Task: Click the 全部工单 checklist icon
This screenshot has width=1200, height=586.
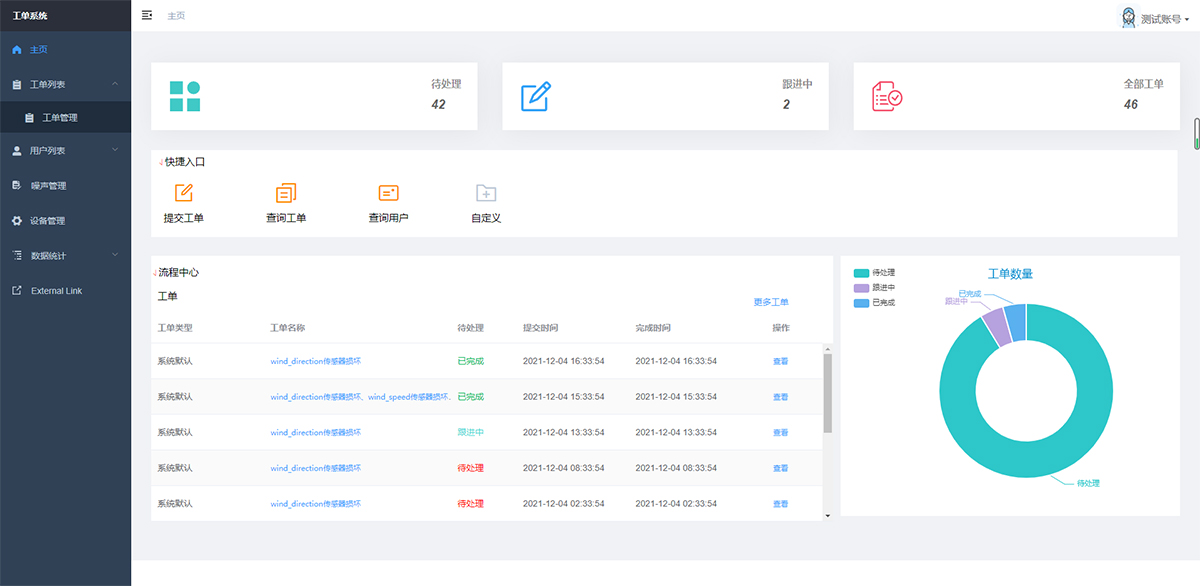Action: coord(887,96)
